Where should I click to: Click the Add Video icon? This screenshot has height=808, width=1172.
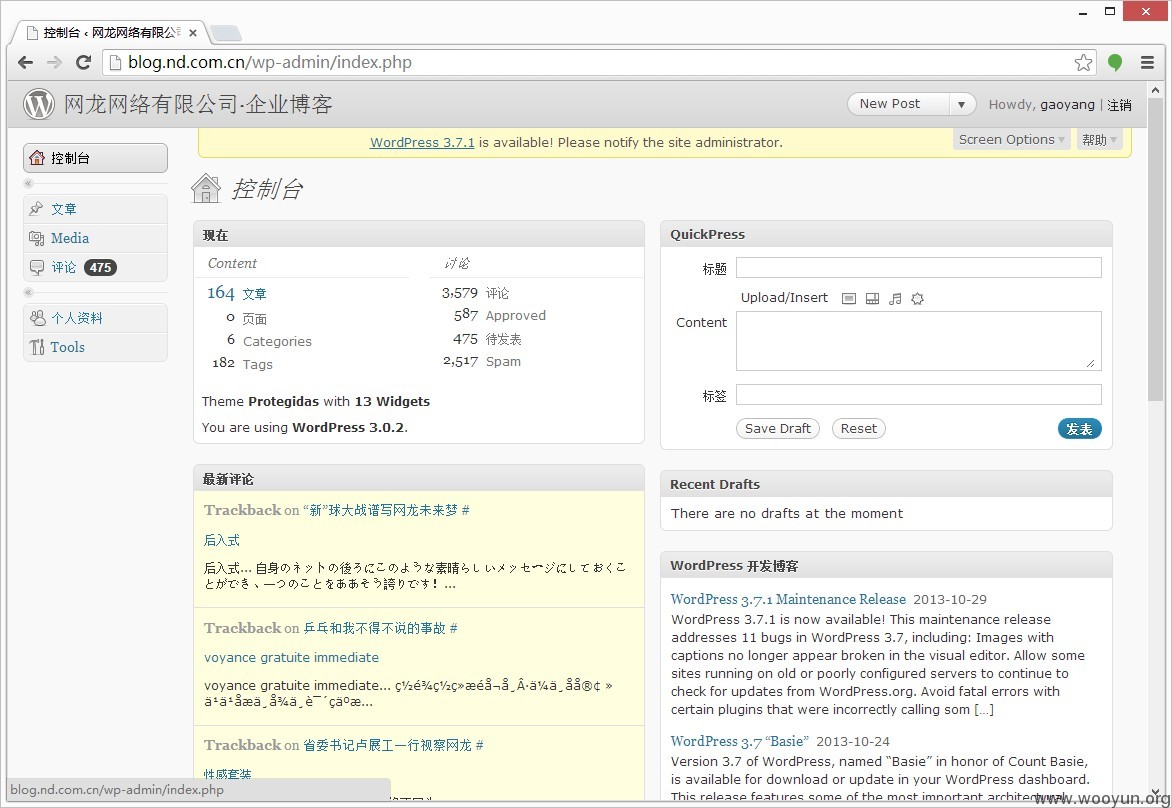872,299
